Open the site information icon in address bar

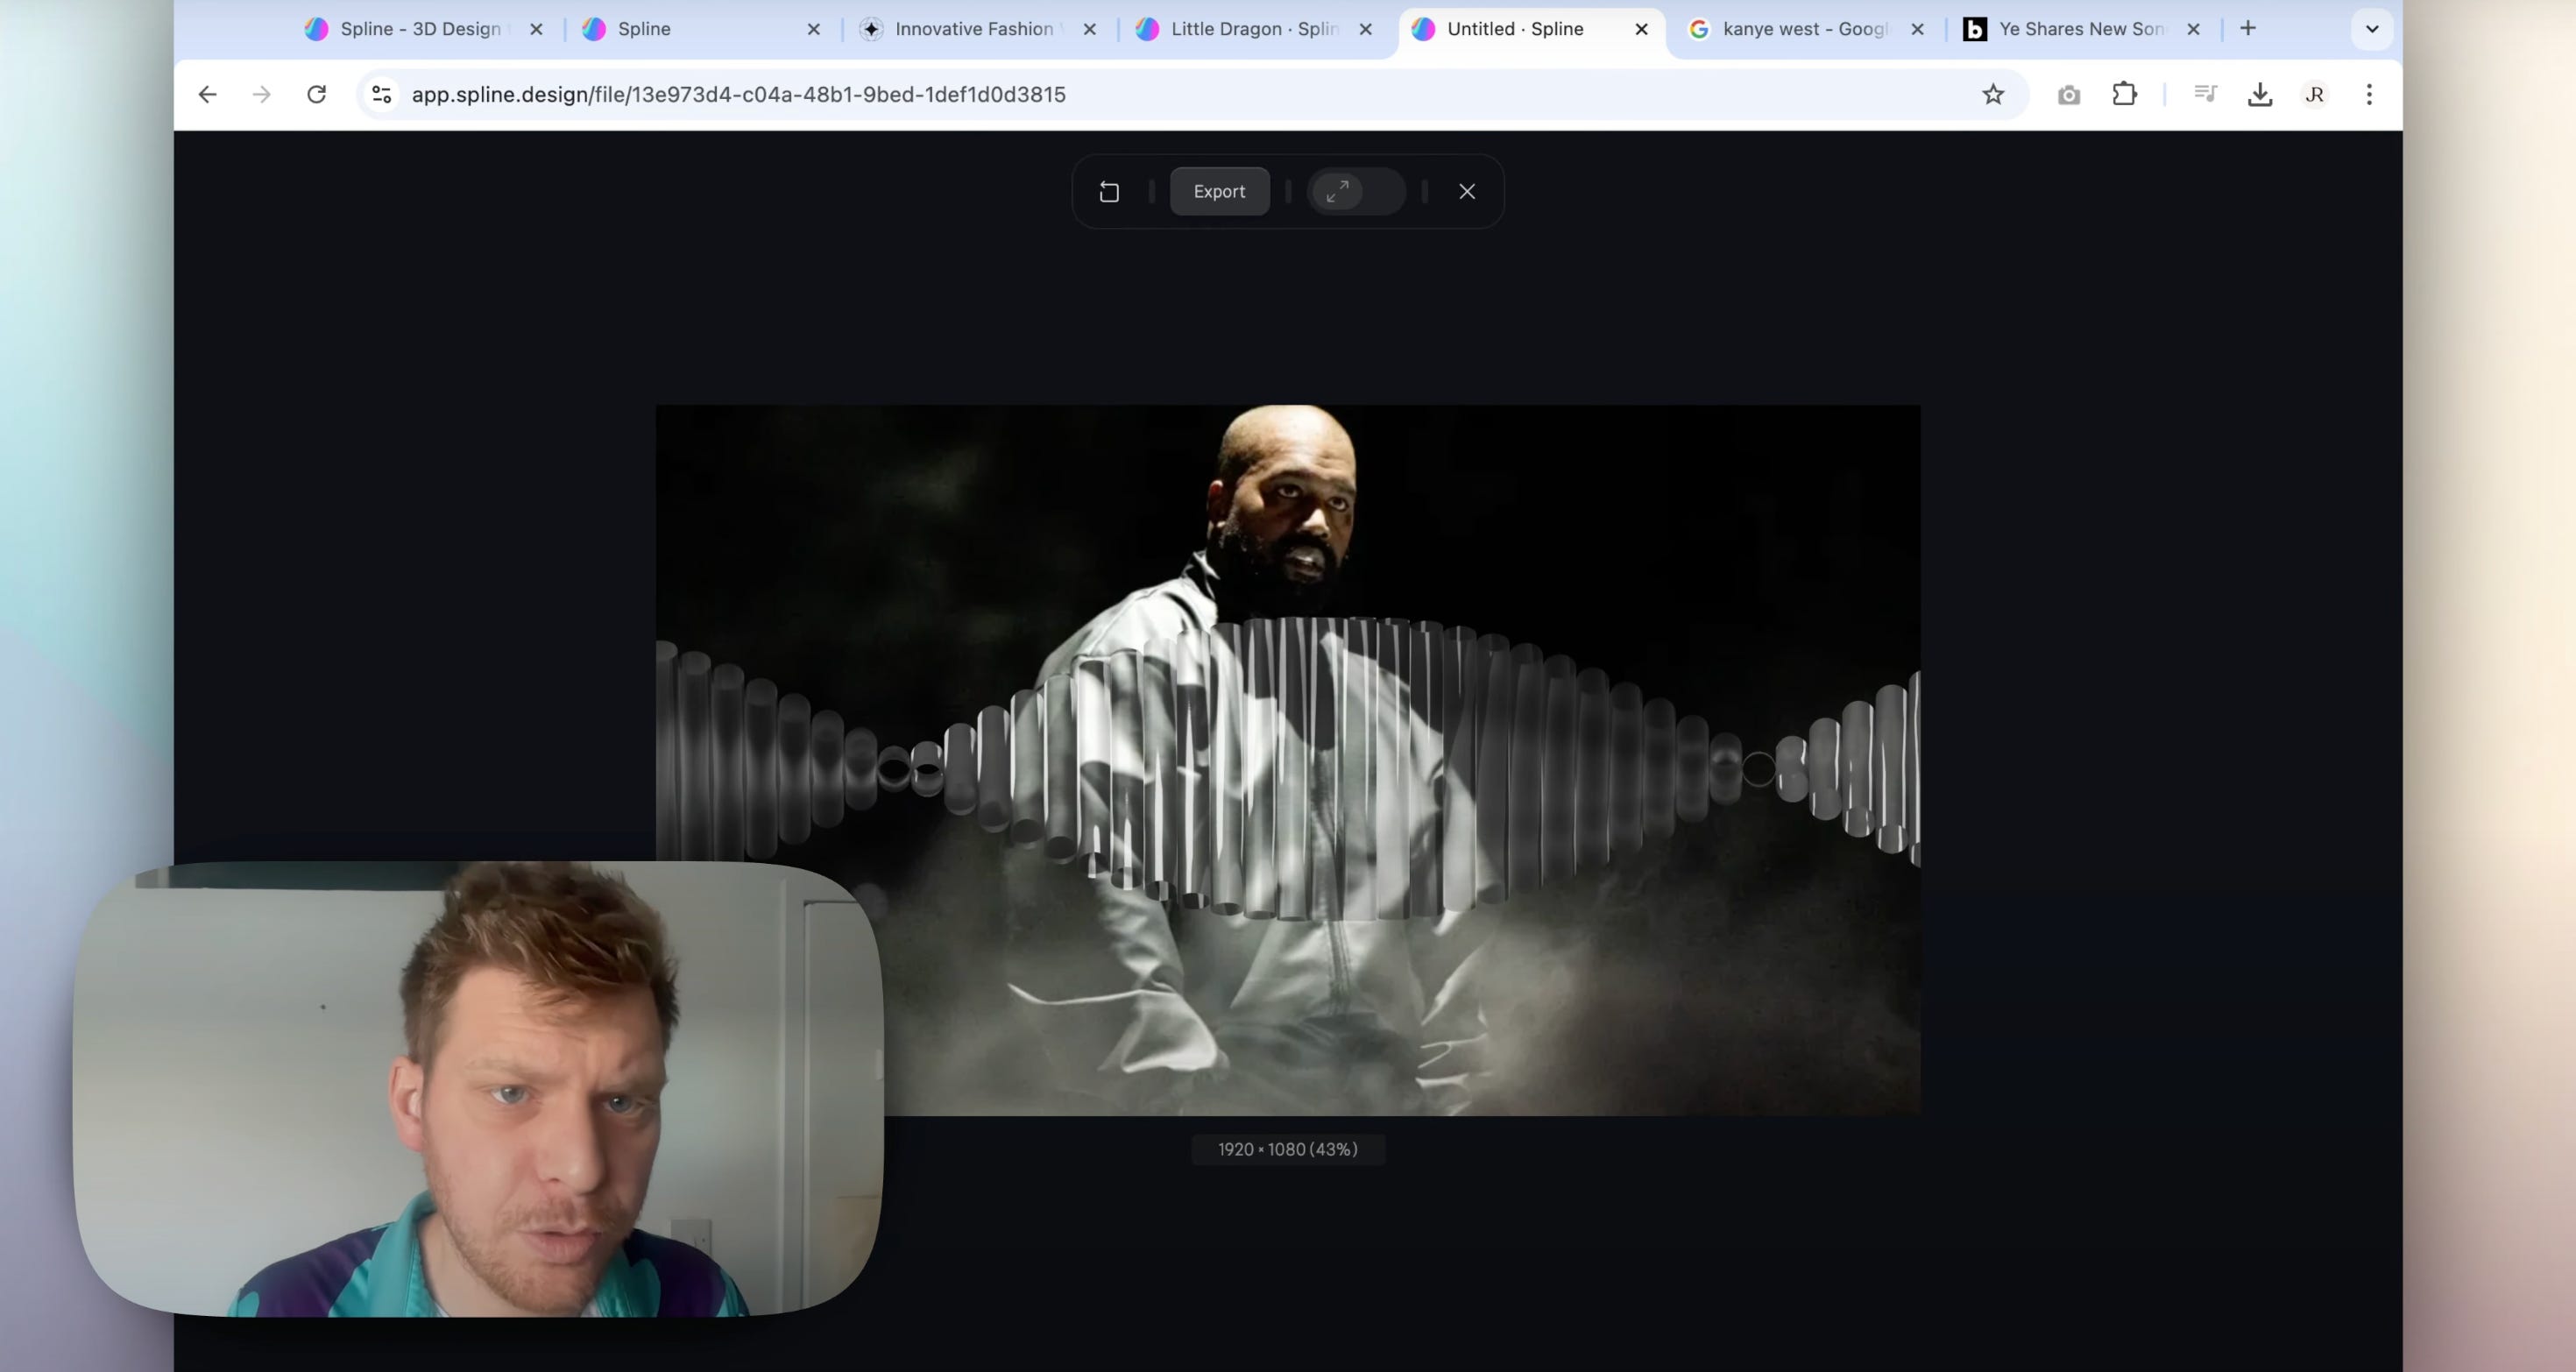[381, 94]
